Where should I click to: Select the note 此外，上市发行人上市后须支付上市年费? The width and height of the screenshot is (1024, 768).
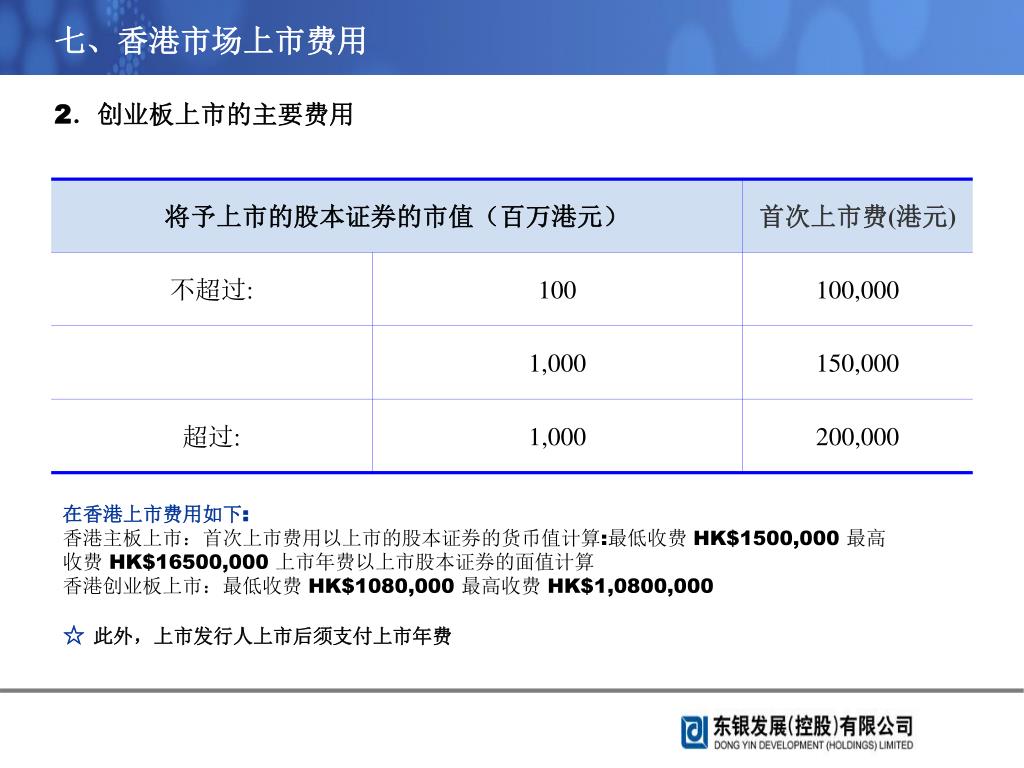point(272,635)
